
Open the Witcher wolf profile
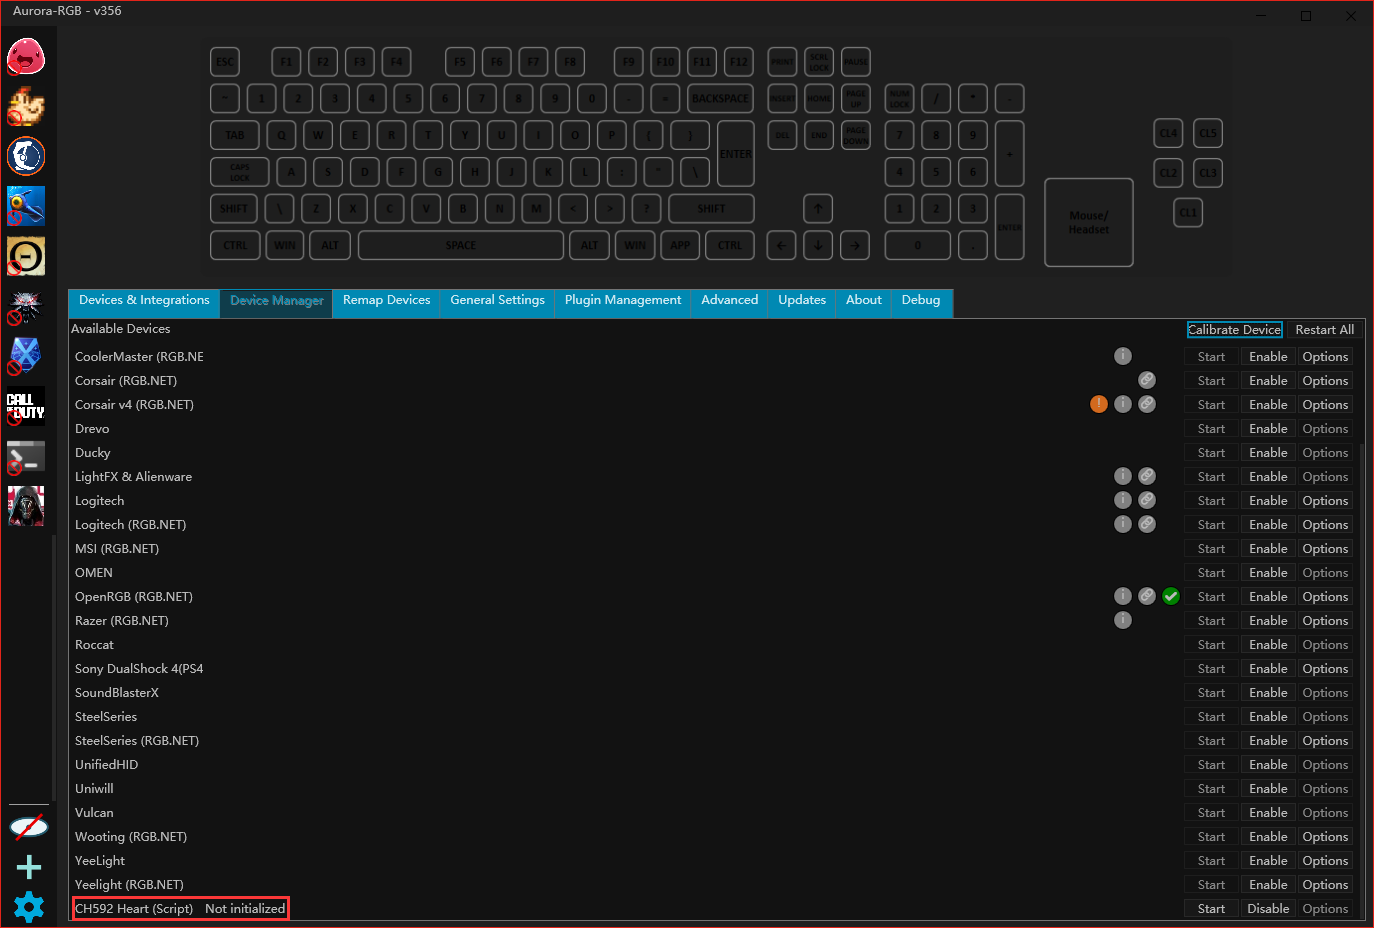[26, 306]
